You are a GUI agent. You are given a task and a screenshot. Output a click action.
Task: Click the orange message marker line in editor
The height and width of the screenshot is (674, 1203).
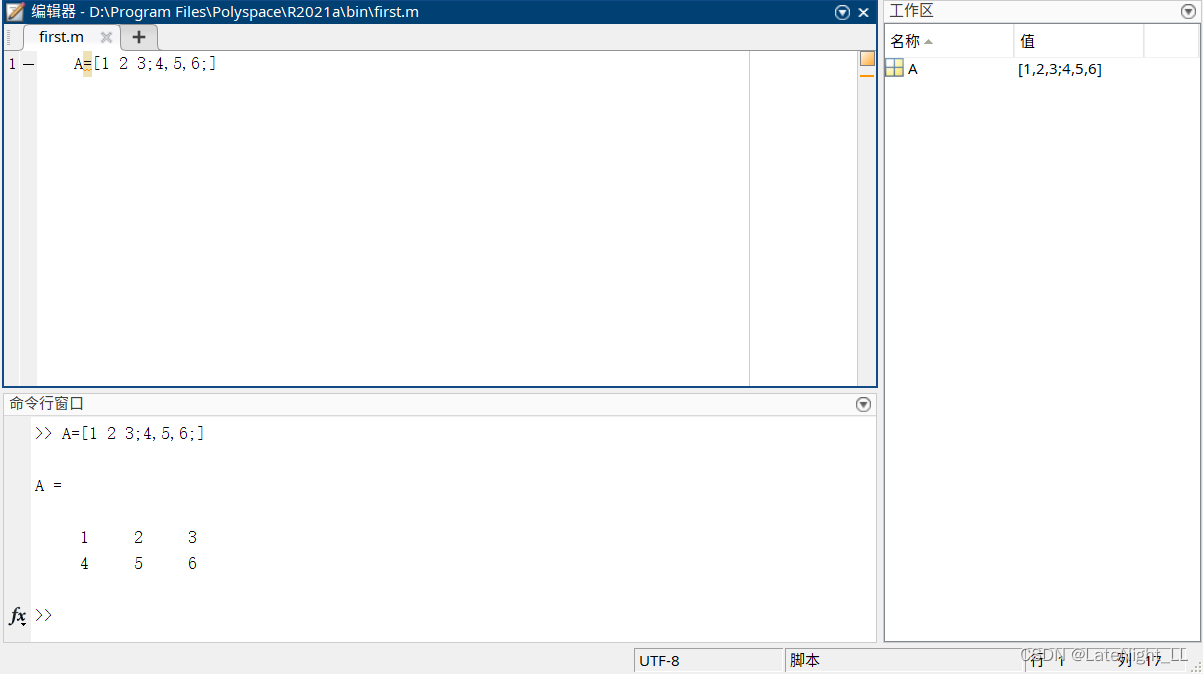[867, 76]
